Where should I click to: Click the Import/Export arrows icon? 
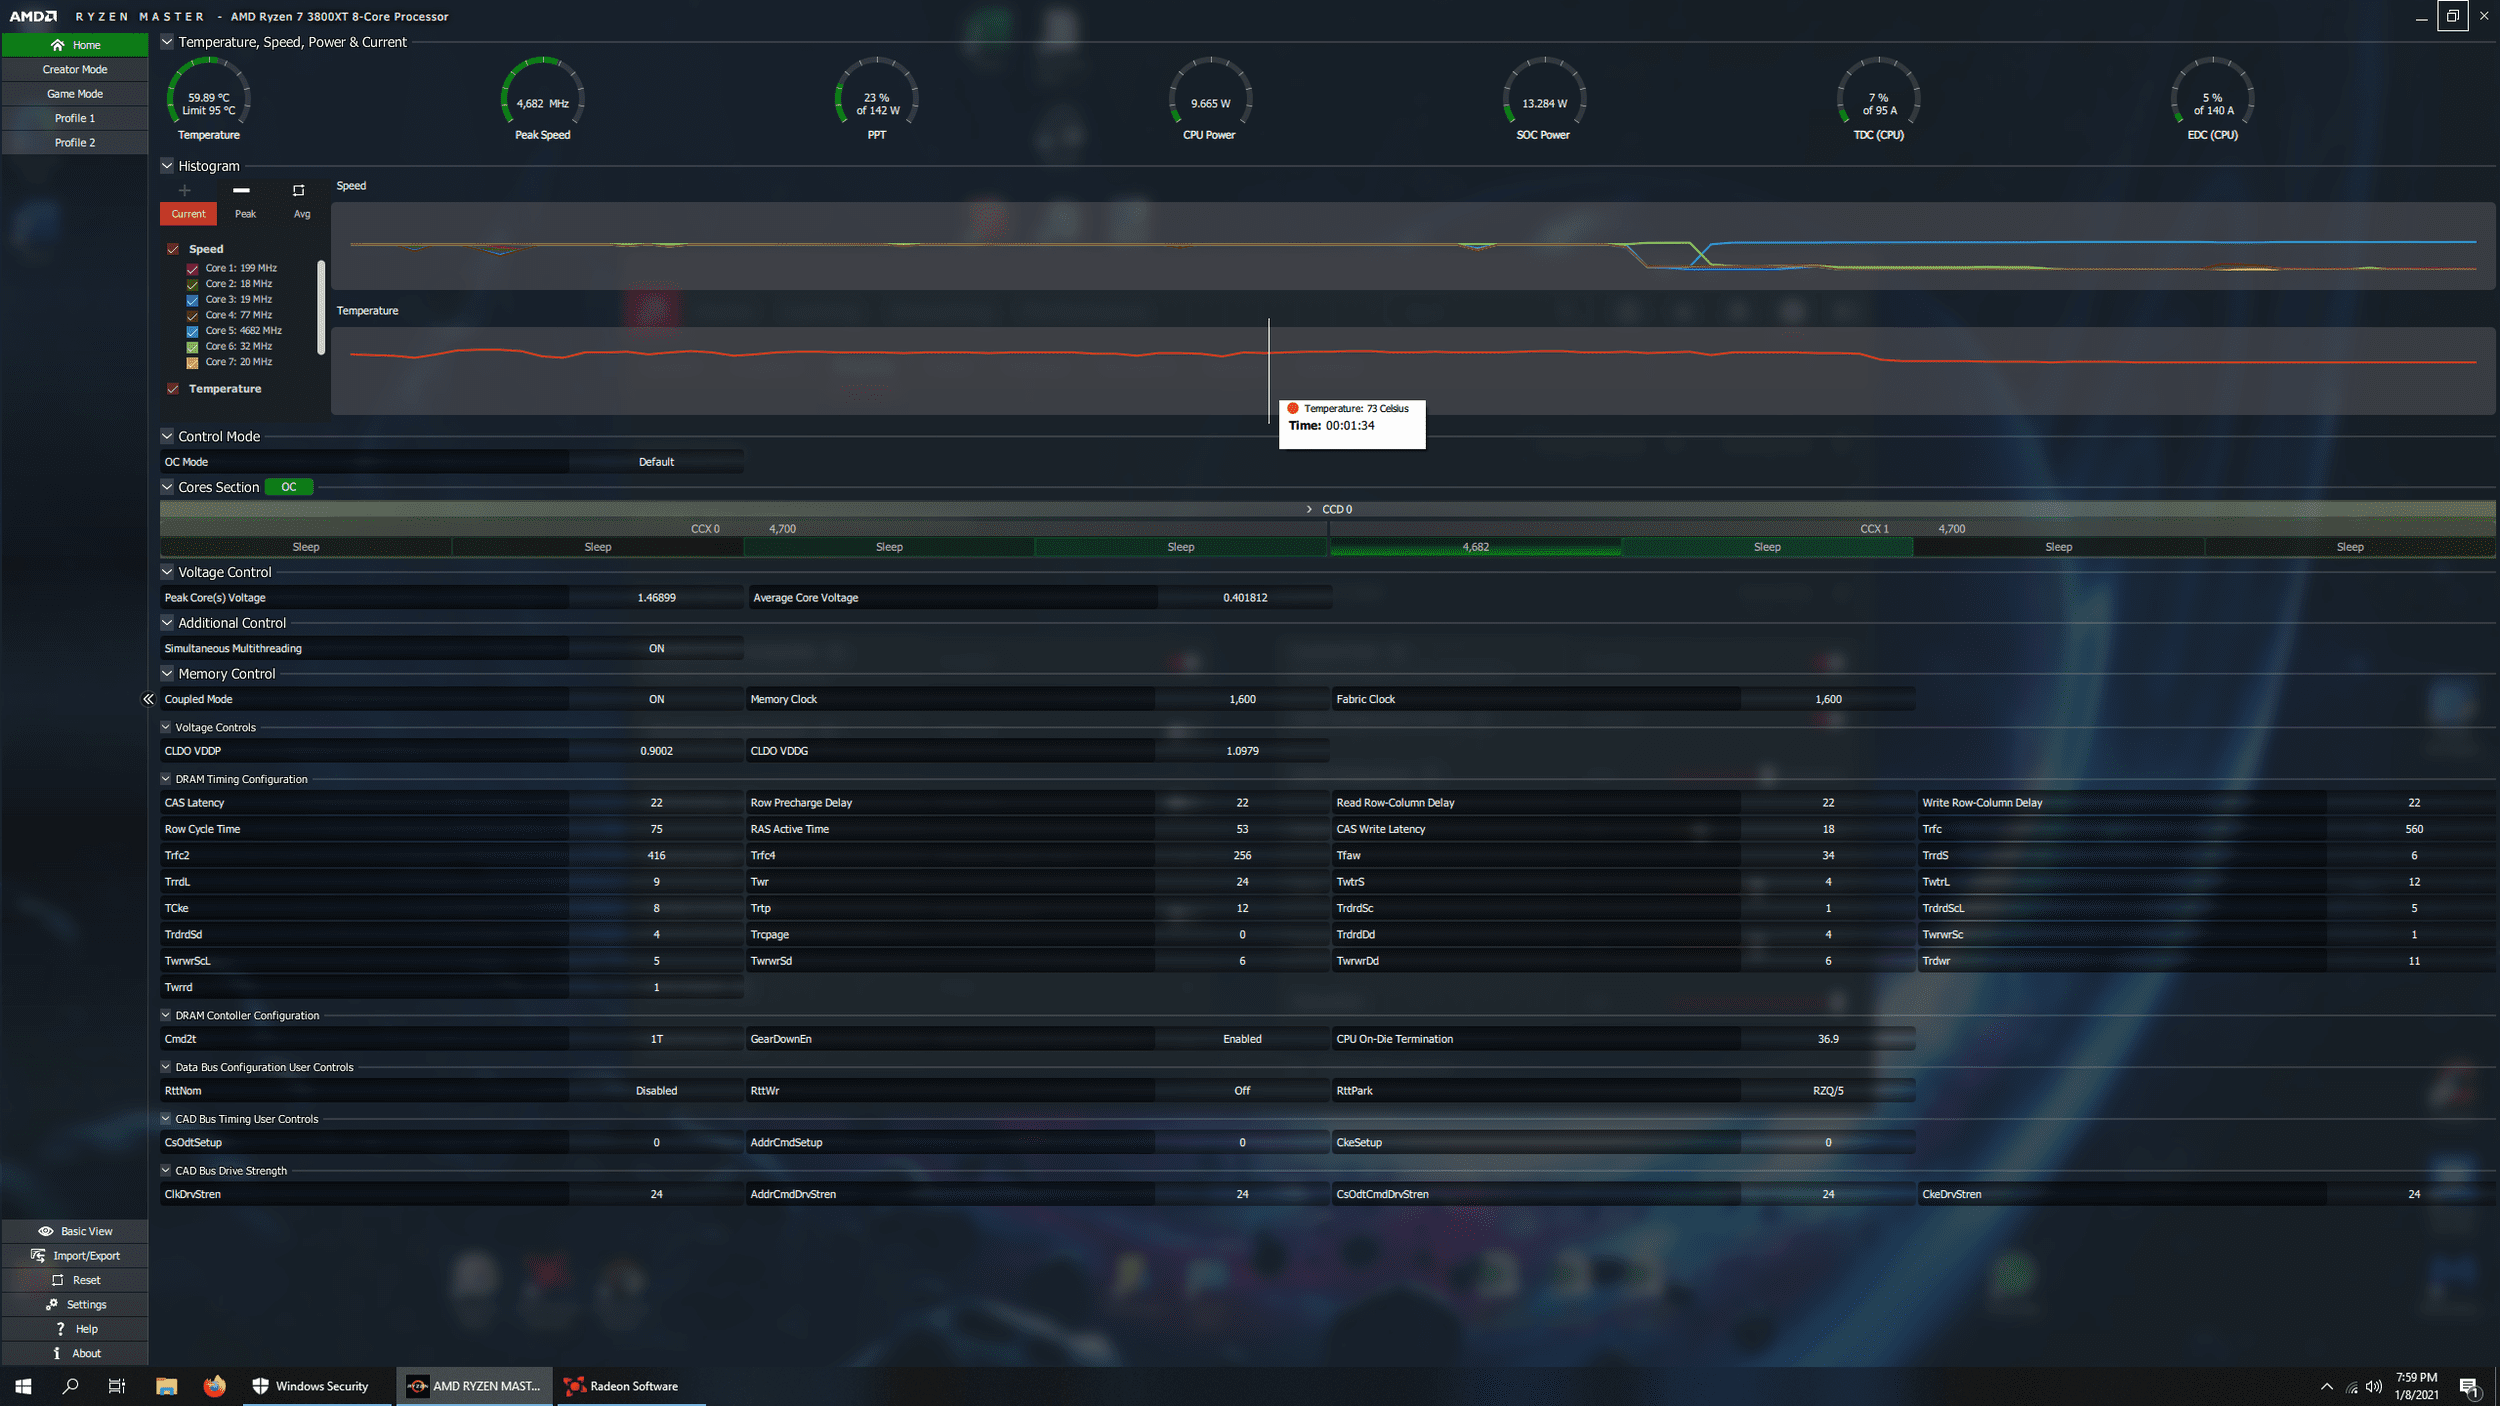[38, 1255]
